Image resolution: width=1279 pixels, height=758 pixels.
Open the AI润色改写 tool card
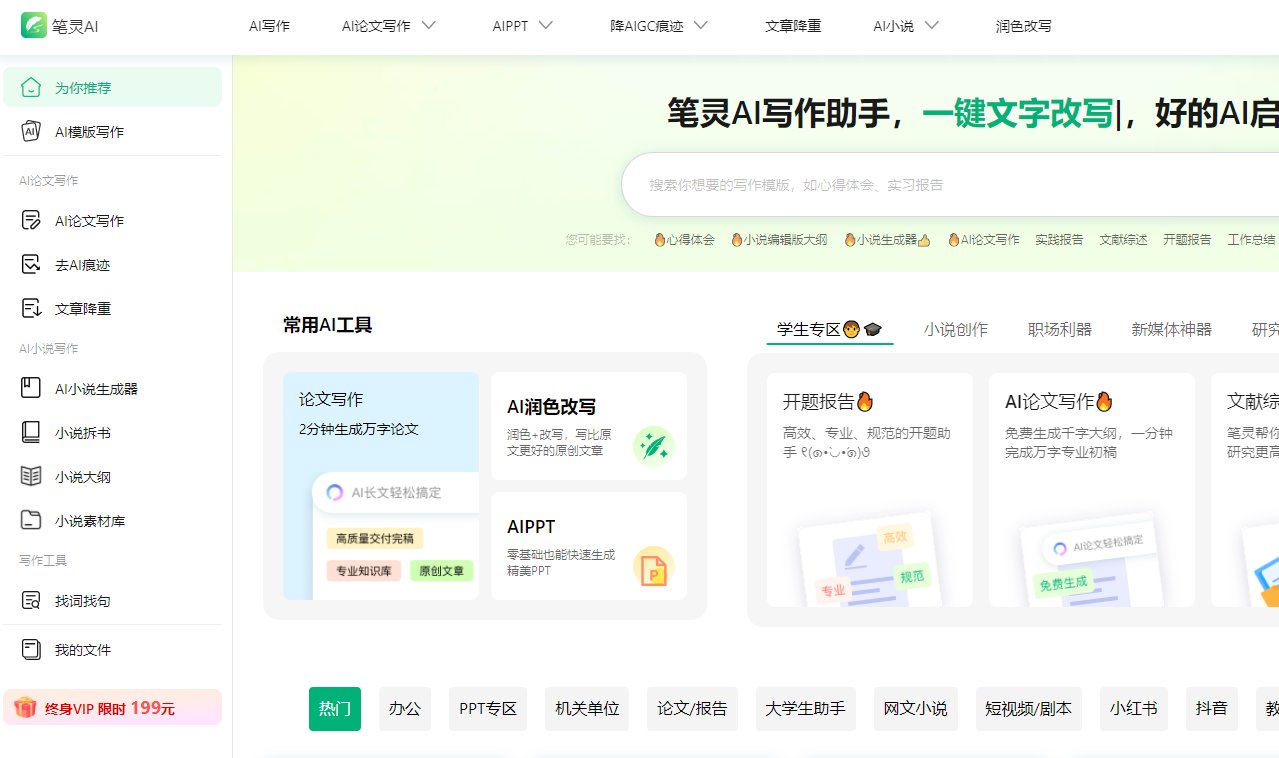click(x=589, y=426)
